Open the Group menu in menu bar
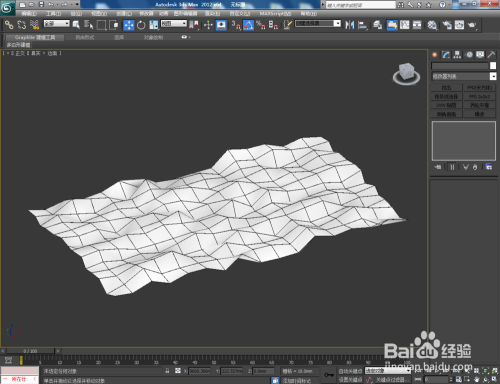 pyautogui.click(x=76, y=14)
